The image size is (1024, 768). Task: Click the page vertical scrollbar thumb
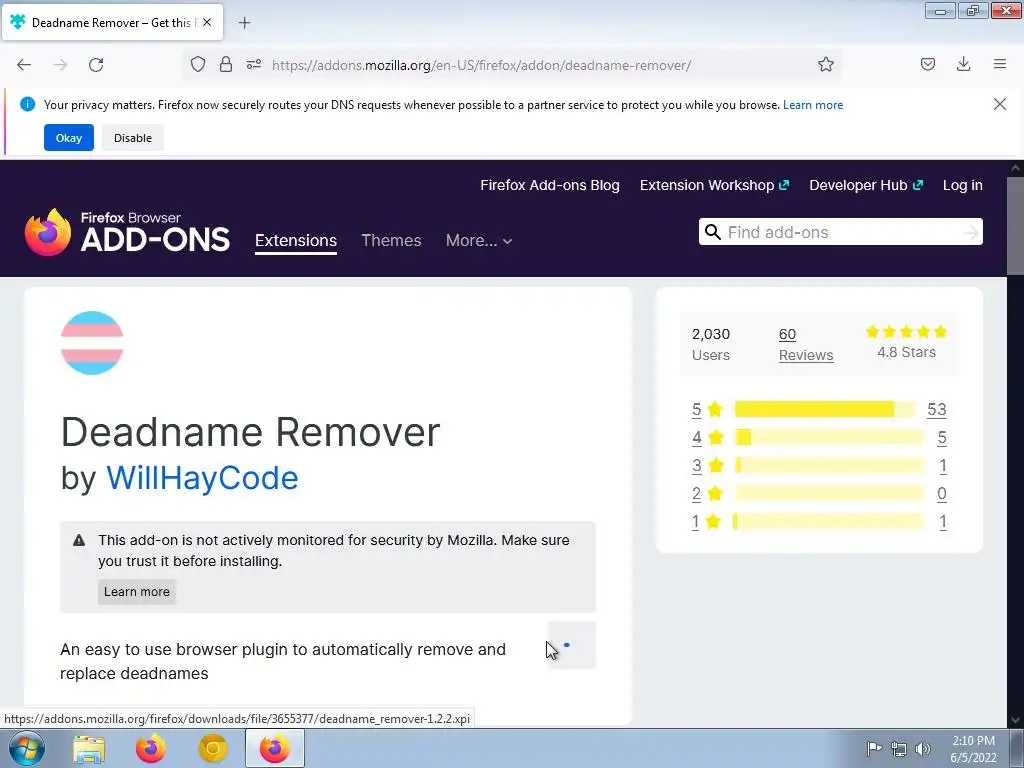click(x=1016, y=225)
